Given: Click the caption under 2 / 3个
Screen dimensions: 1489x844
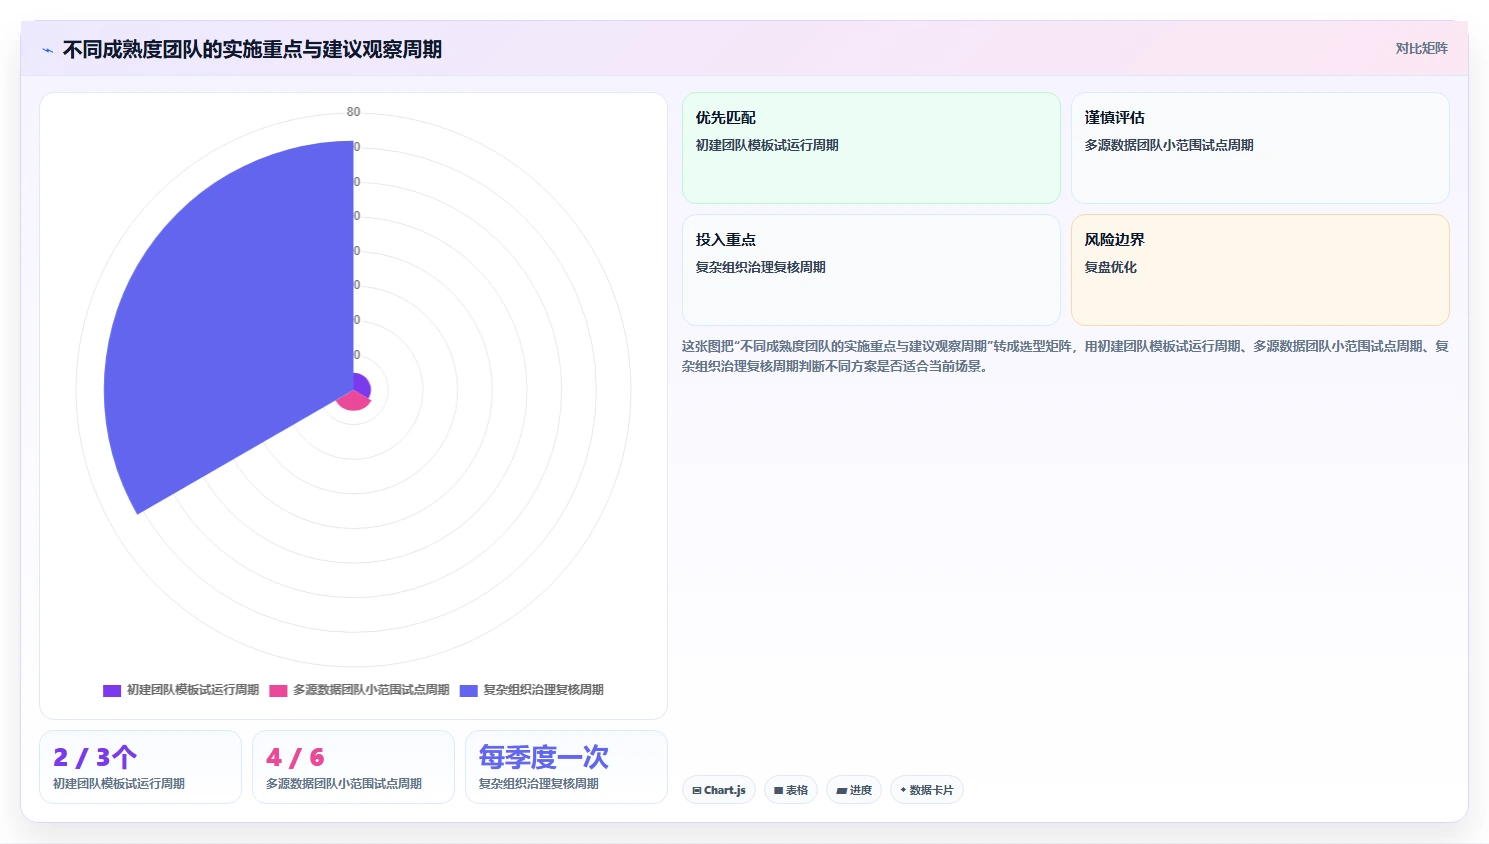Looking at the screenshot, I should pos(119,784).
